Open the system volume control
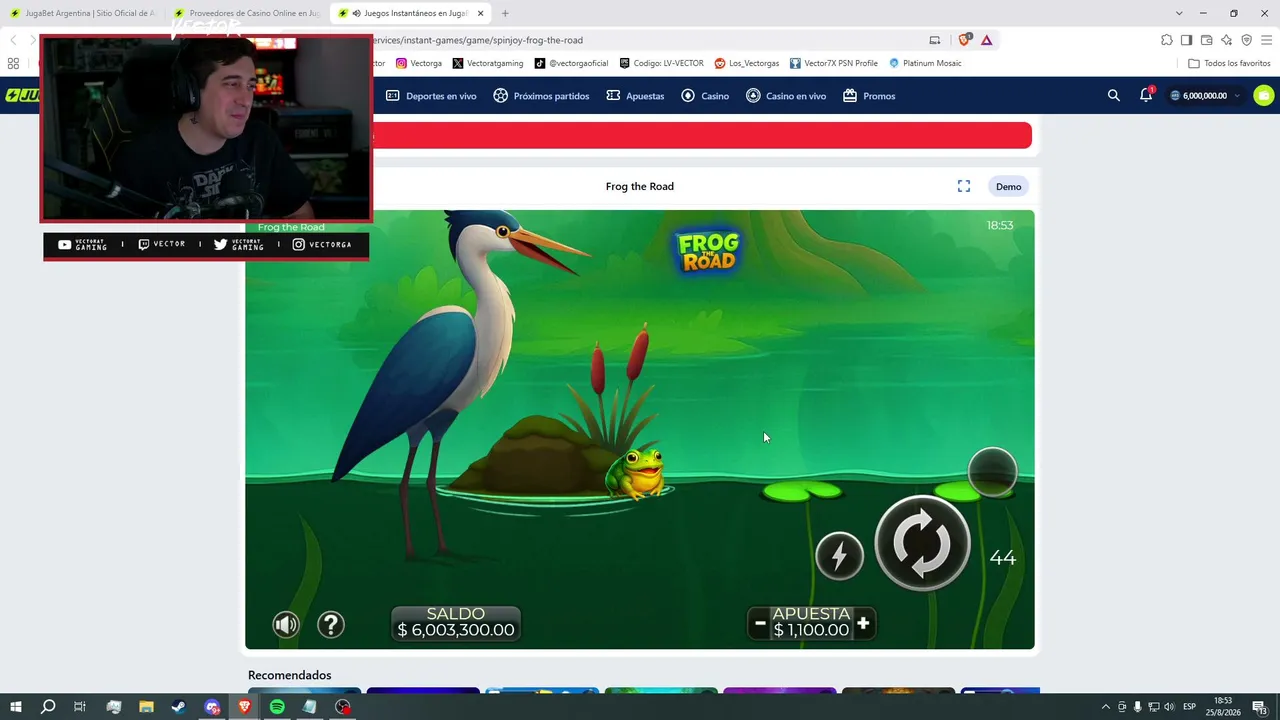Image resolution: width=1280 pixels, height=720 pixels. (x=1169, y=707)
